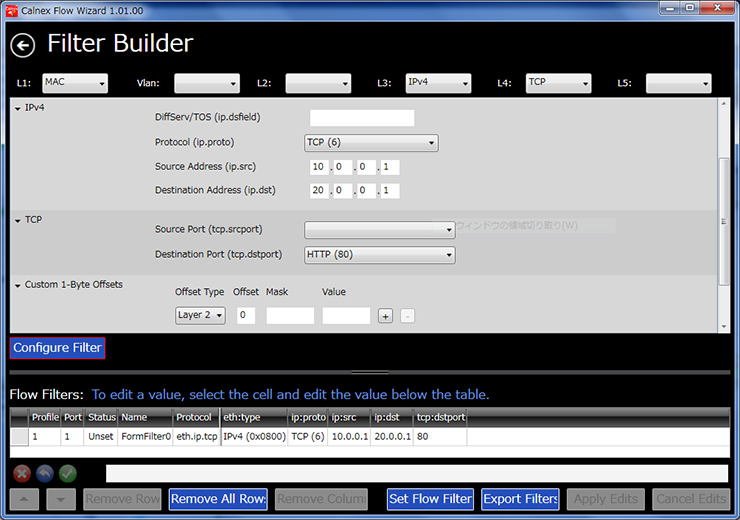Move row down with down-arrow button
This screenshot has height=520, width=740.
pyautogui.click(x=61, y=499)
